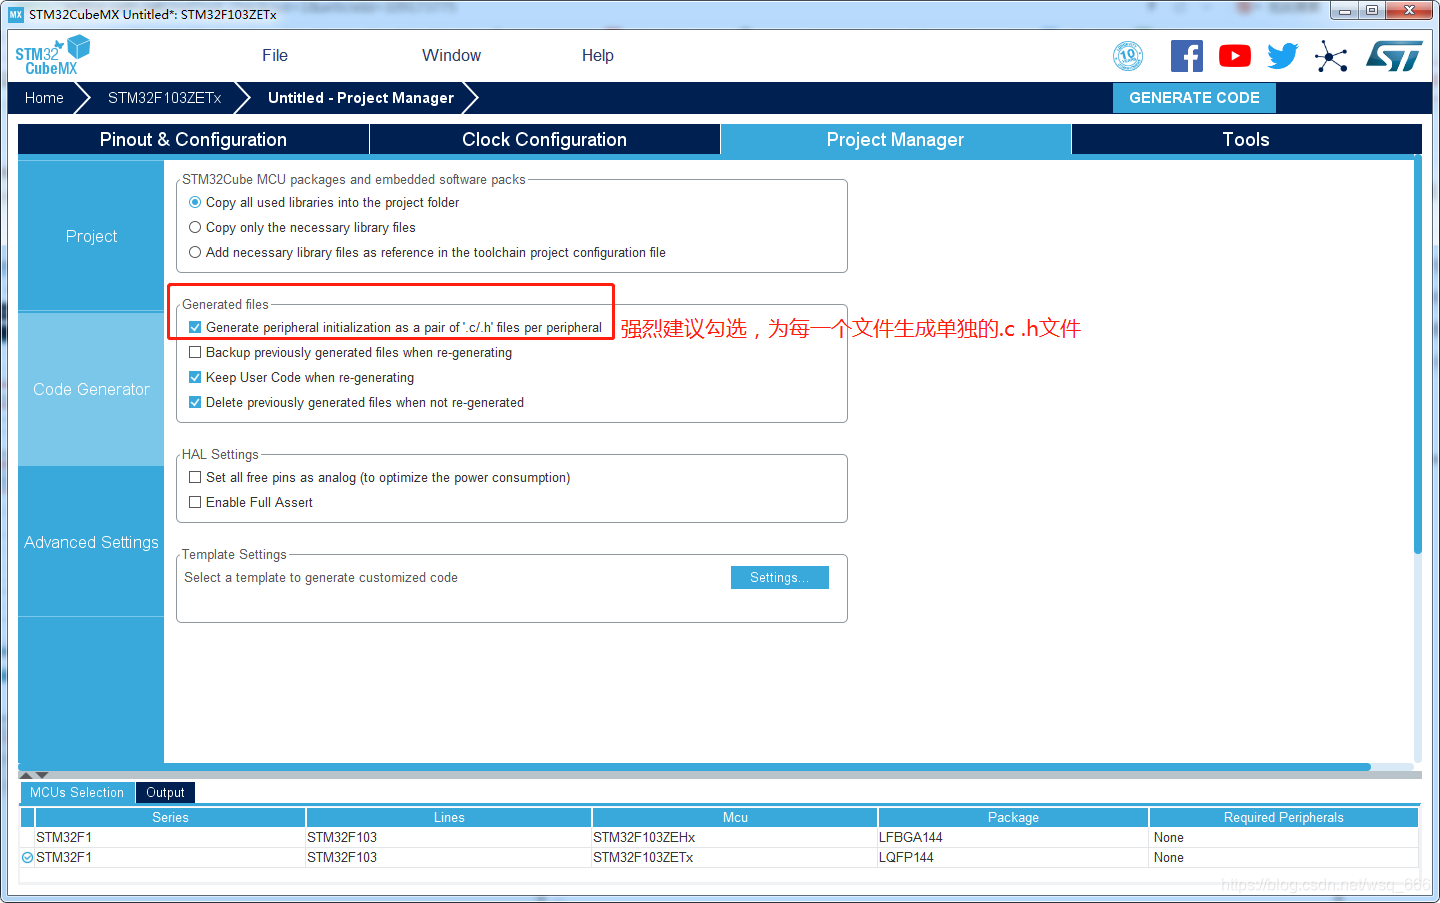
Task: Click the ST logo icon
Action: [x=1394, y=56]
